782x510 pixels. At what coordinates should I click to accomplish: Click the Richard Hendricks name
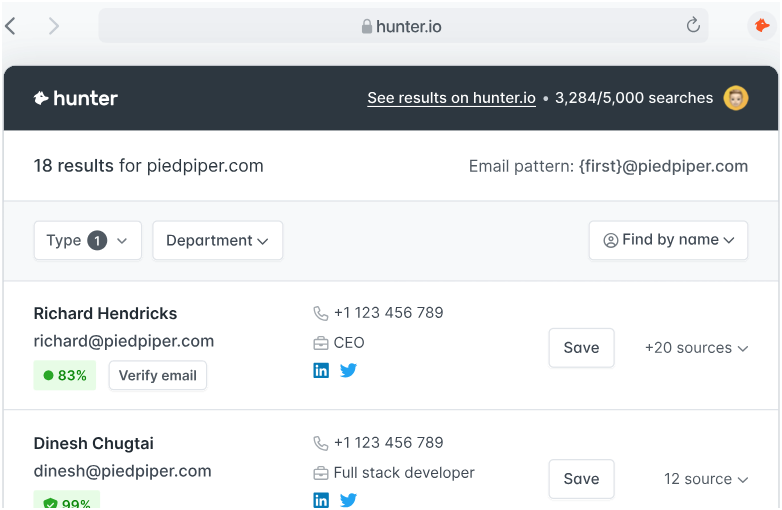[x=105, y=313]
